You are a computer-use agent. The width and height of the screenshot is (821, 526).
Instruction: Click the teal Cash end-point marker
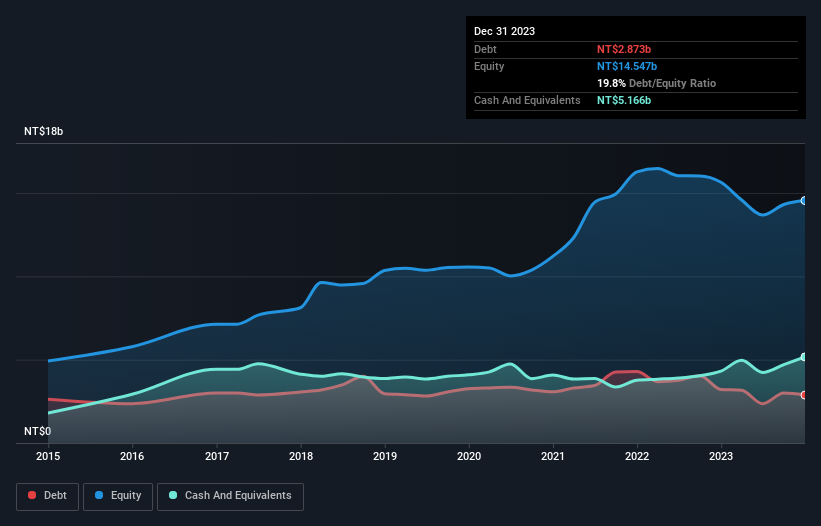[804, 357]
